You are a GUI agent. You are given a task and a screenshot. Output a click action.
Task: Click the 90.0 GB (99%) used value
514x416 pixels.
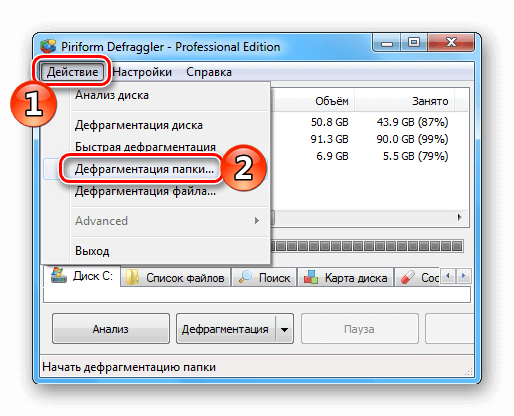412,139
